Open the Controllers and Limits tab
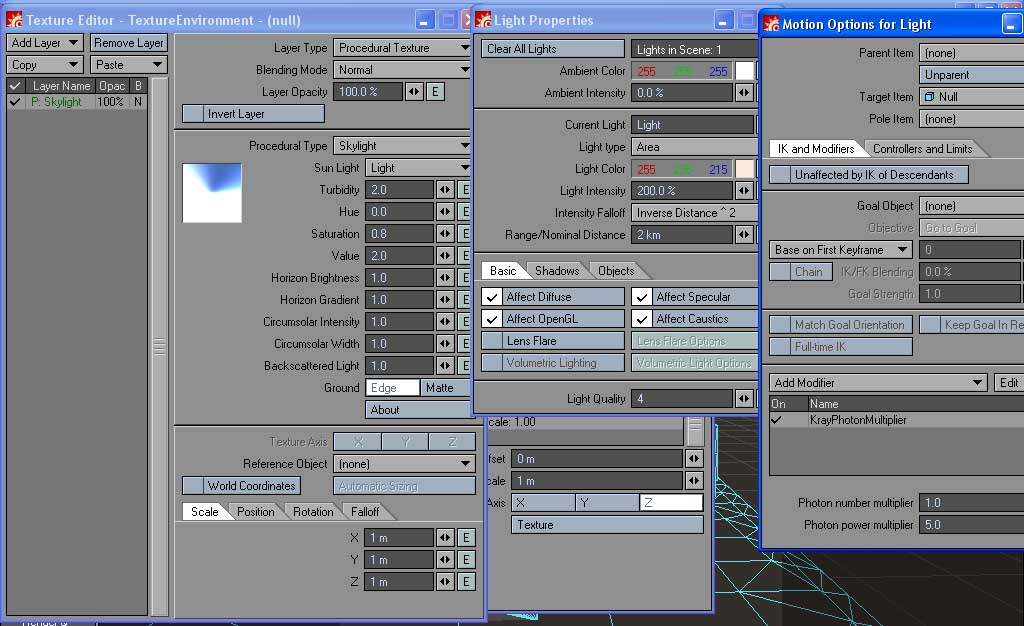Viewport: 1024px width, 626px height. (922, 149)
